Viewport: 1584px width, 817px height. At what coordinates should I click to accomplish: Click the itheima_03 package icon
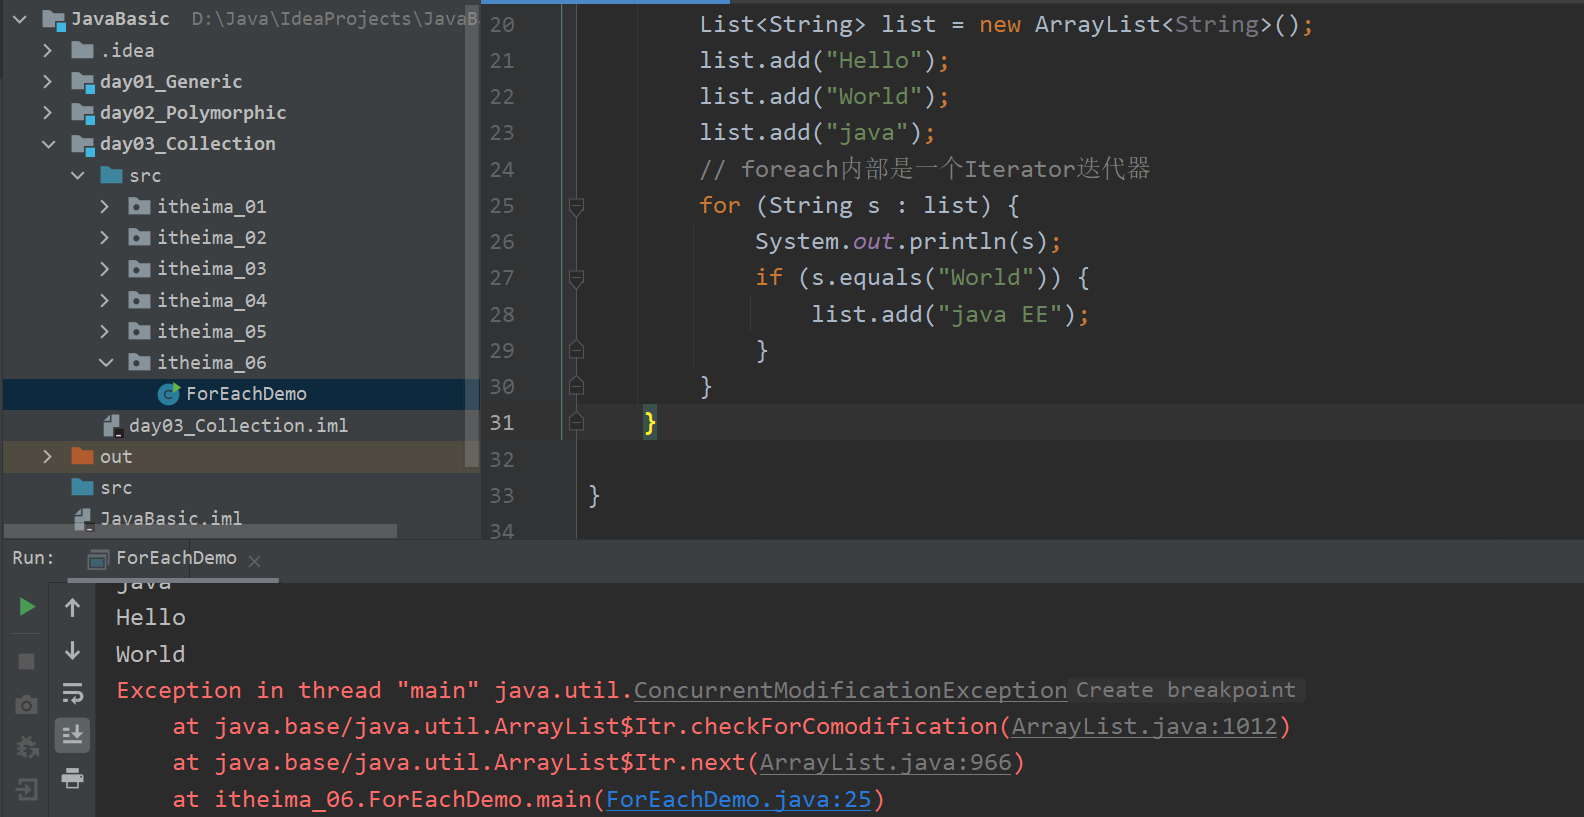pos(139,269)
